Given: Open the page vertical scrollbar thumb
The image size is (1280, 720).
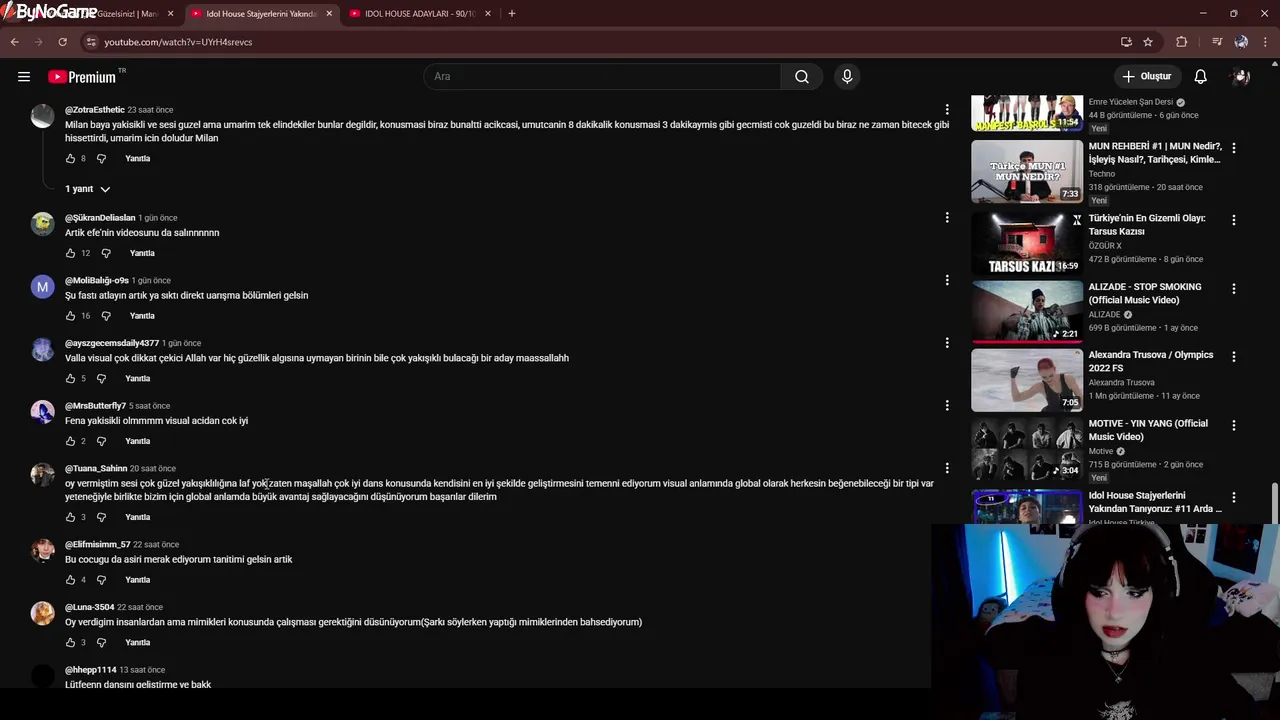Looking at the screenshot, I should click(x=1275, y=504).
